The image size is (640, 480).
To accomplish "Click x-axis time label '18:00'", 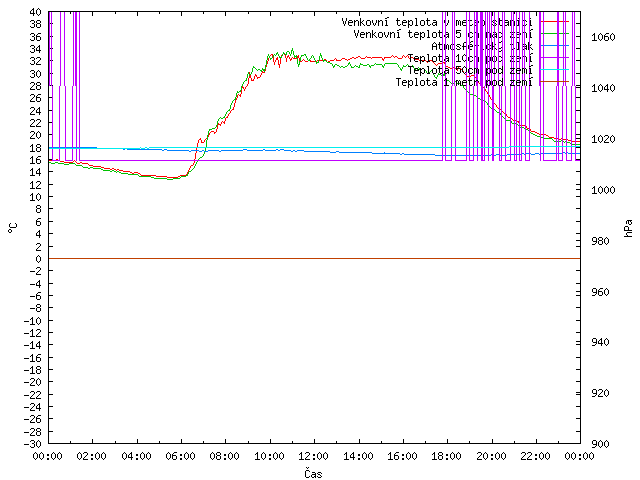I will coord(447,456).
